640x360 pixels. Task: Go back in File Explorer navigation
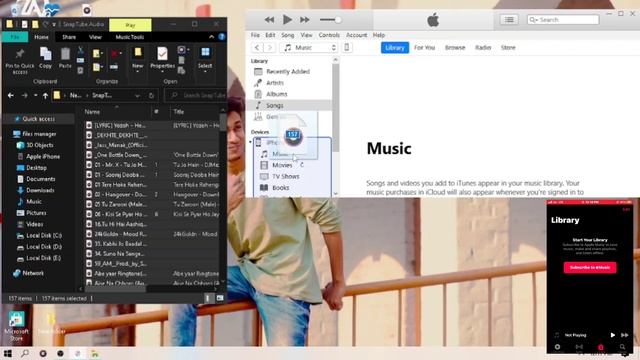(11, 96)
